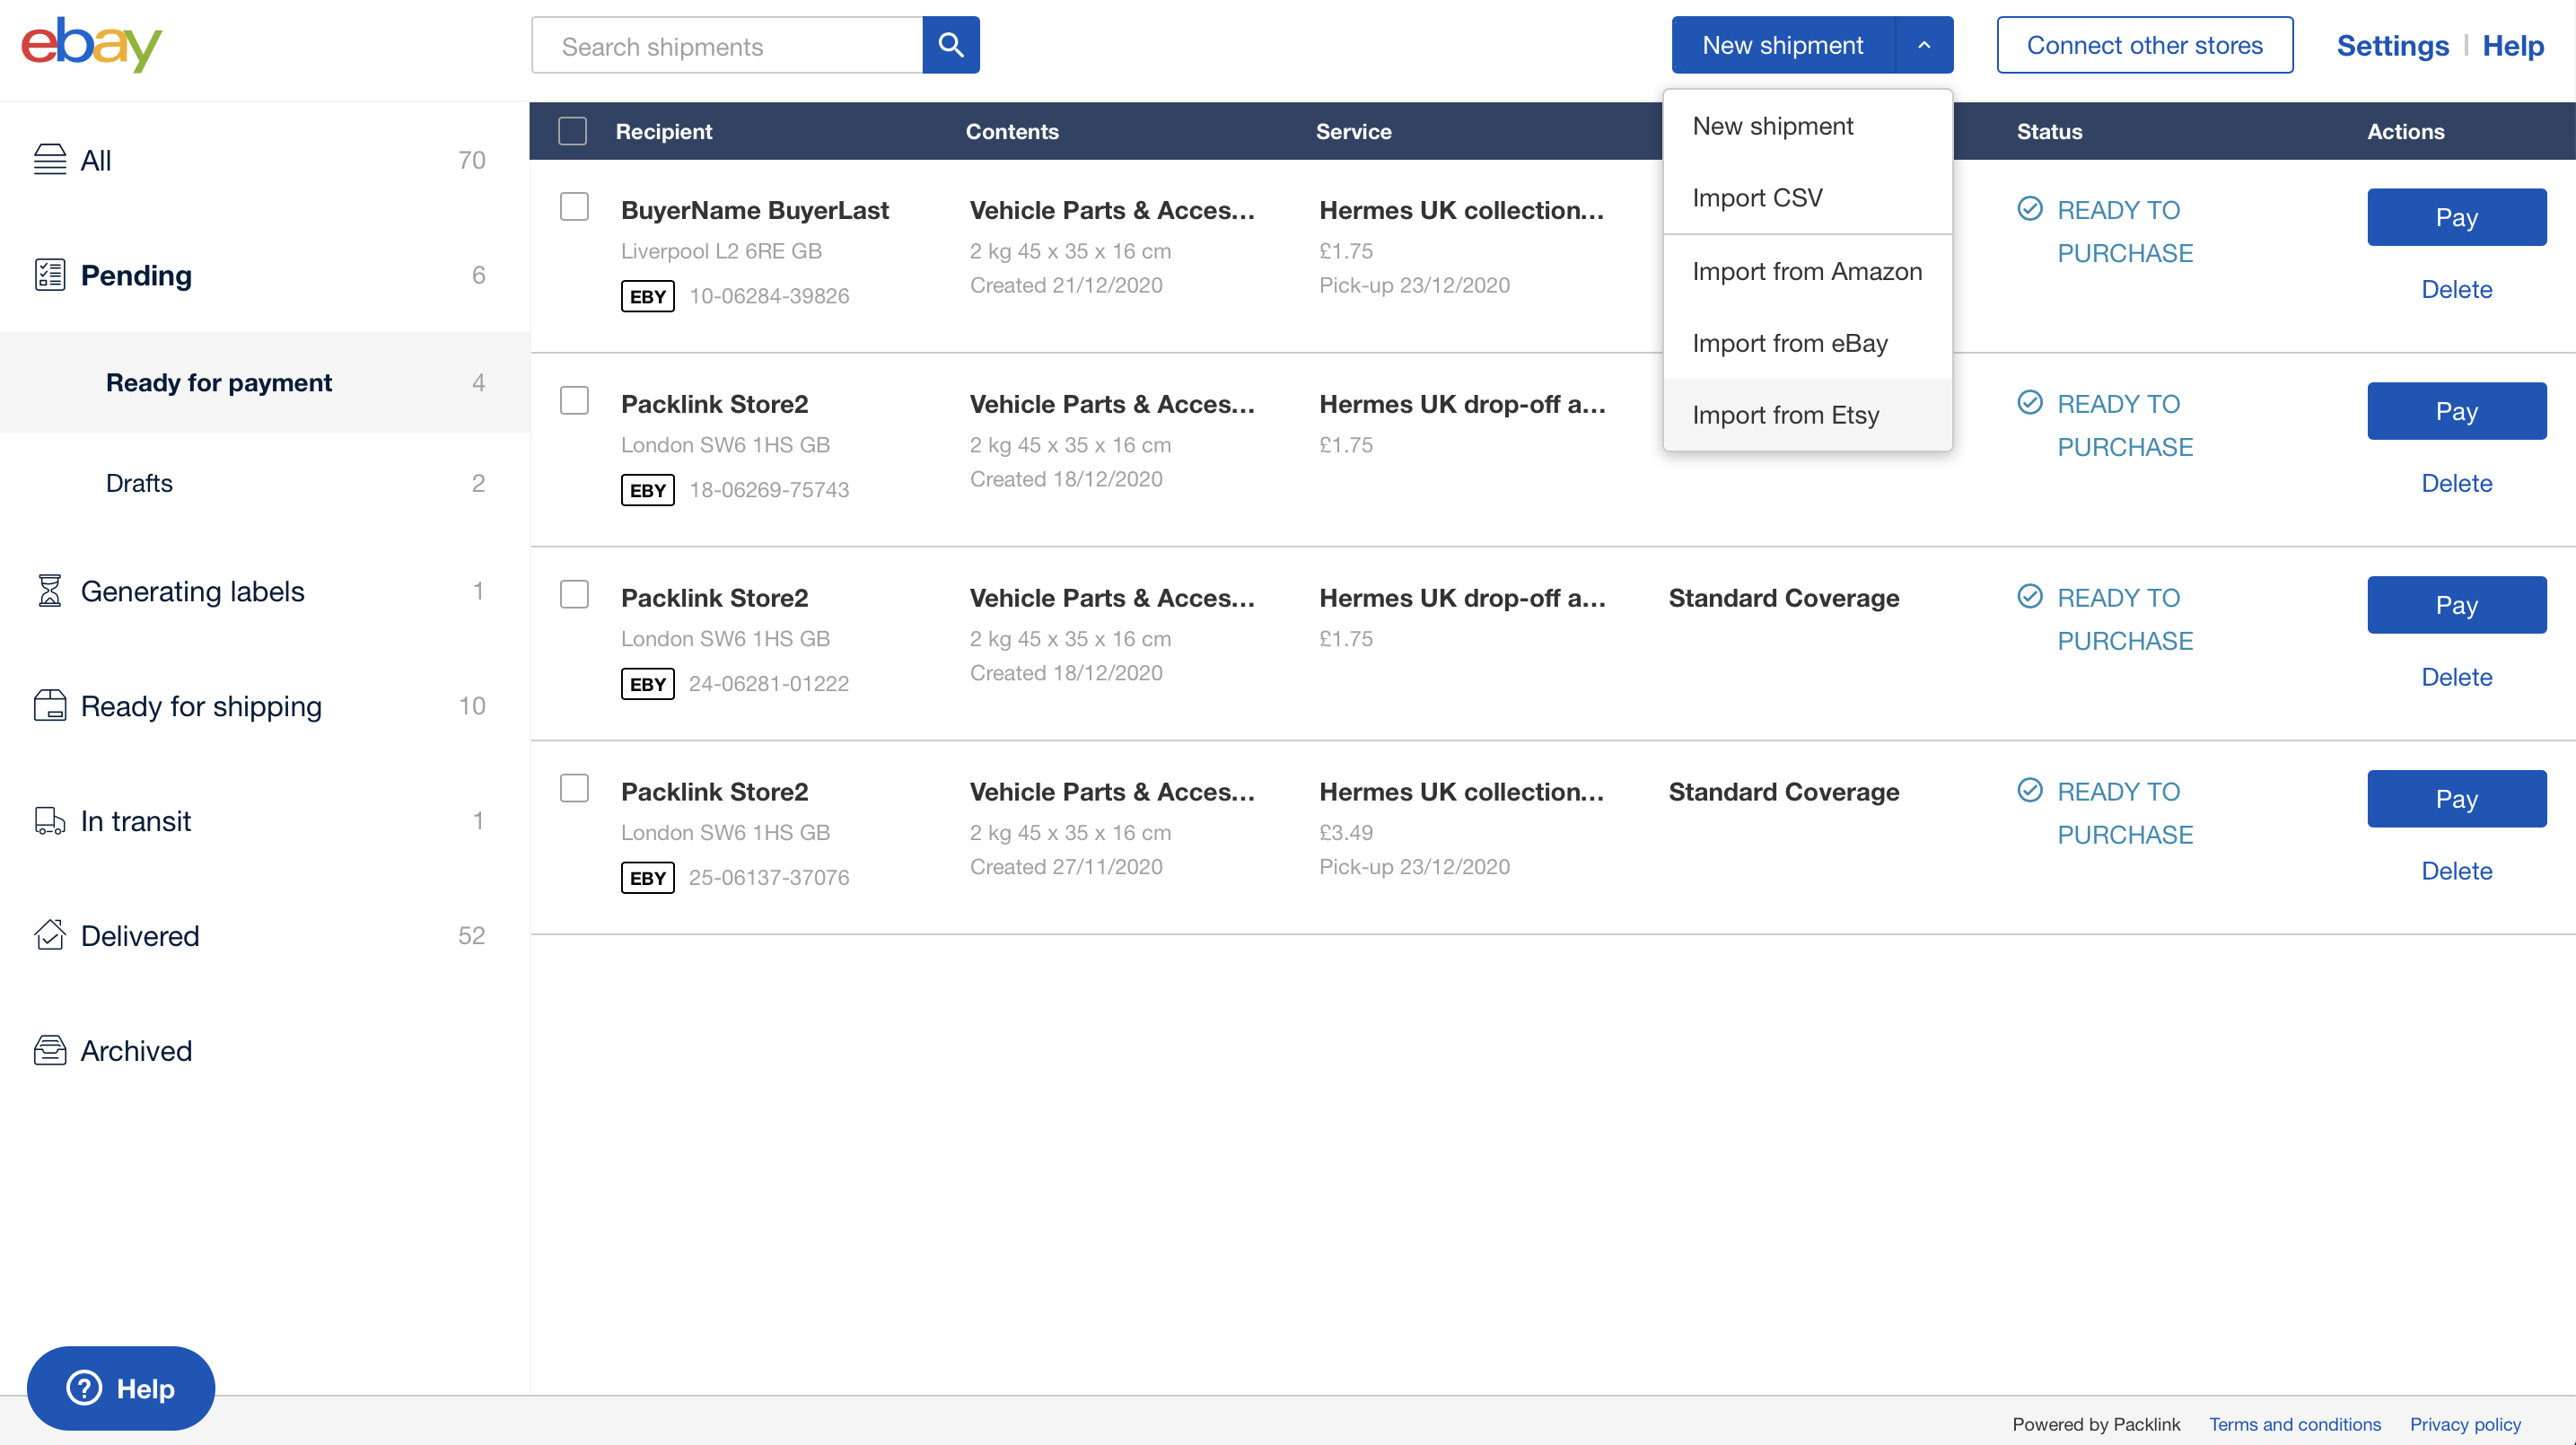Pay for order 18-06269-75743
Screen dimensions: 2576x1445
[x=2457, y=411]
